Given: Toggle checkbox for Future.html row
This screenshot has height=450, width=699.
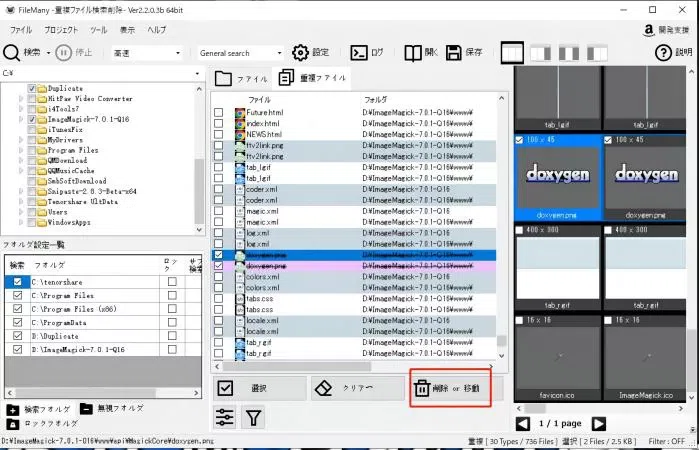Looking at the screenshot, I should pos(218,112).
